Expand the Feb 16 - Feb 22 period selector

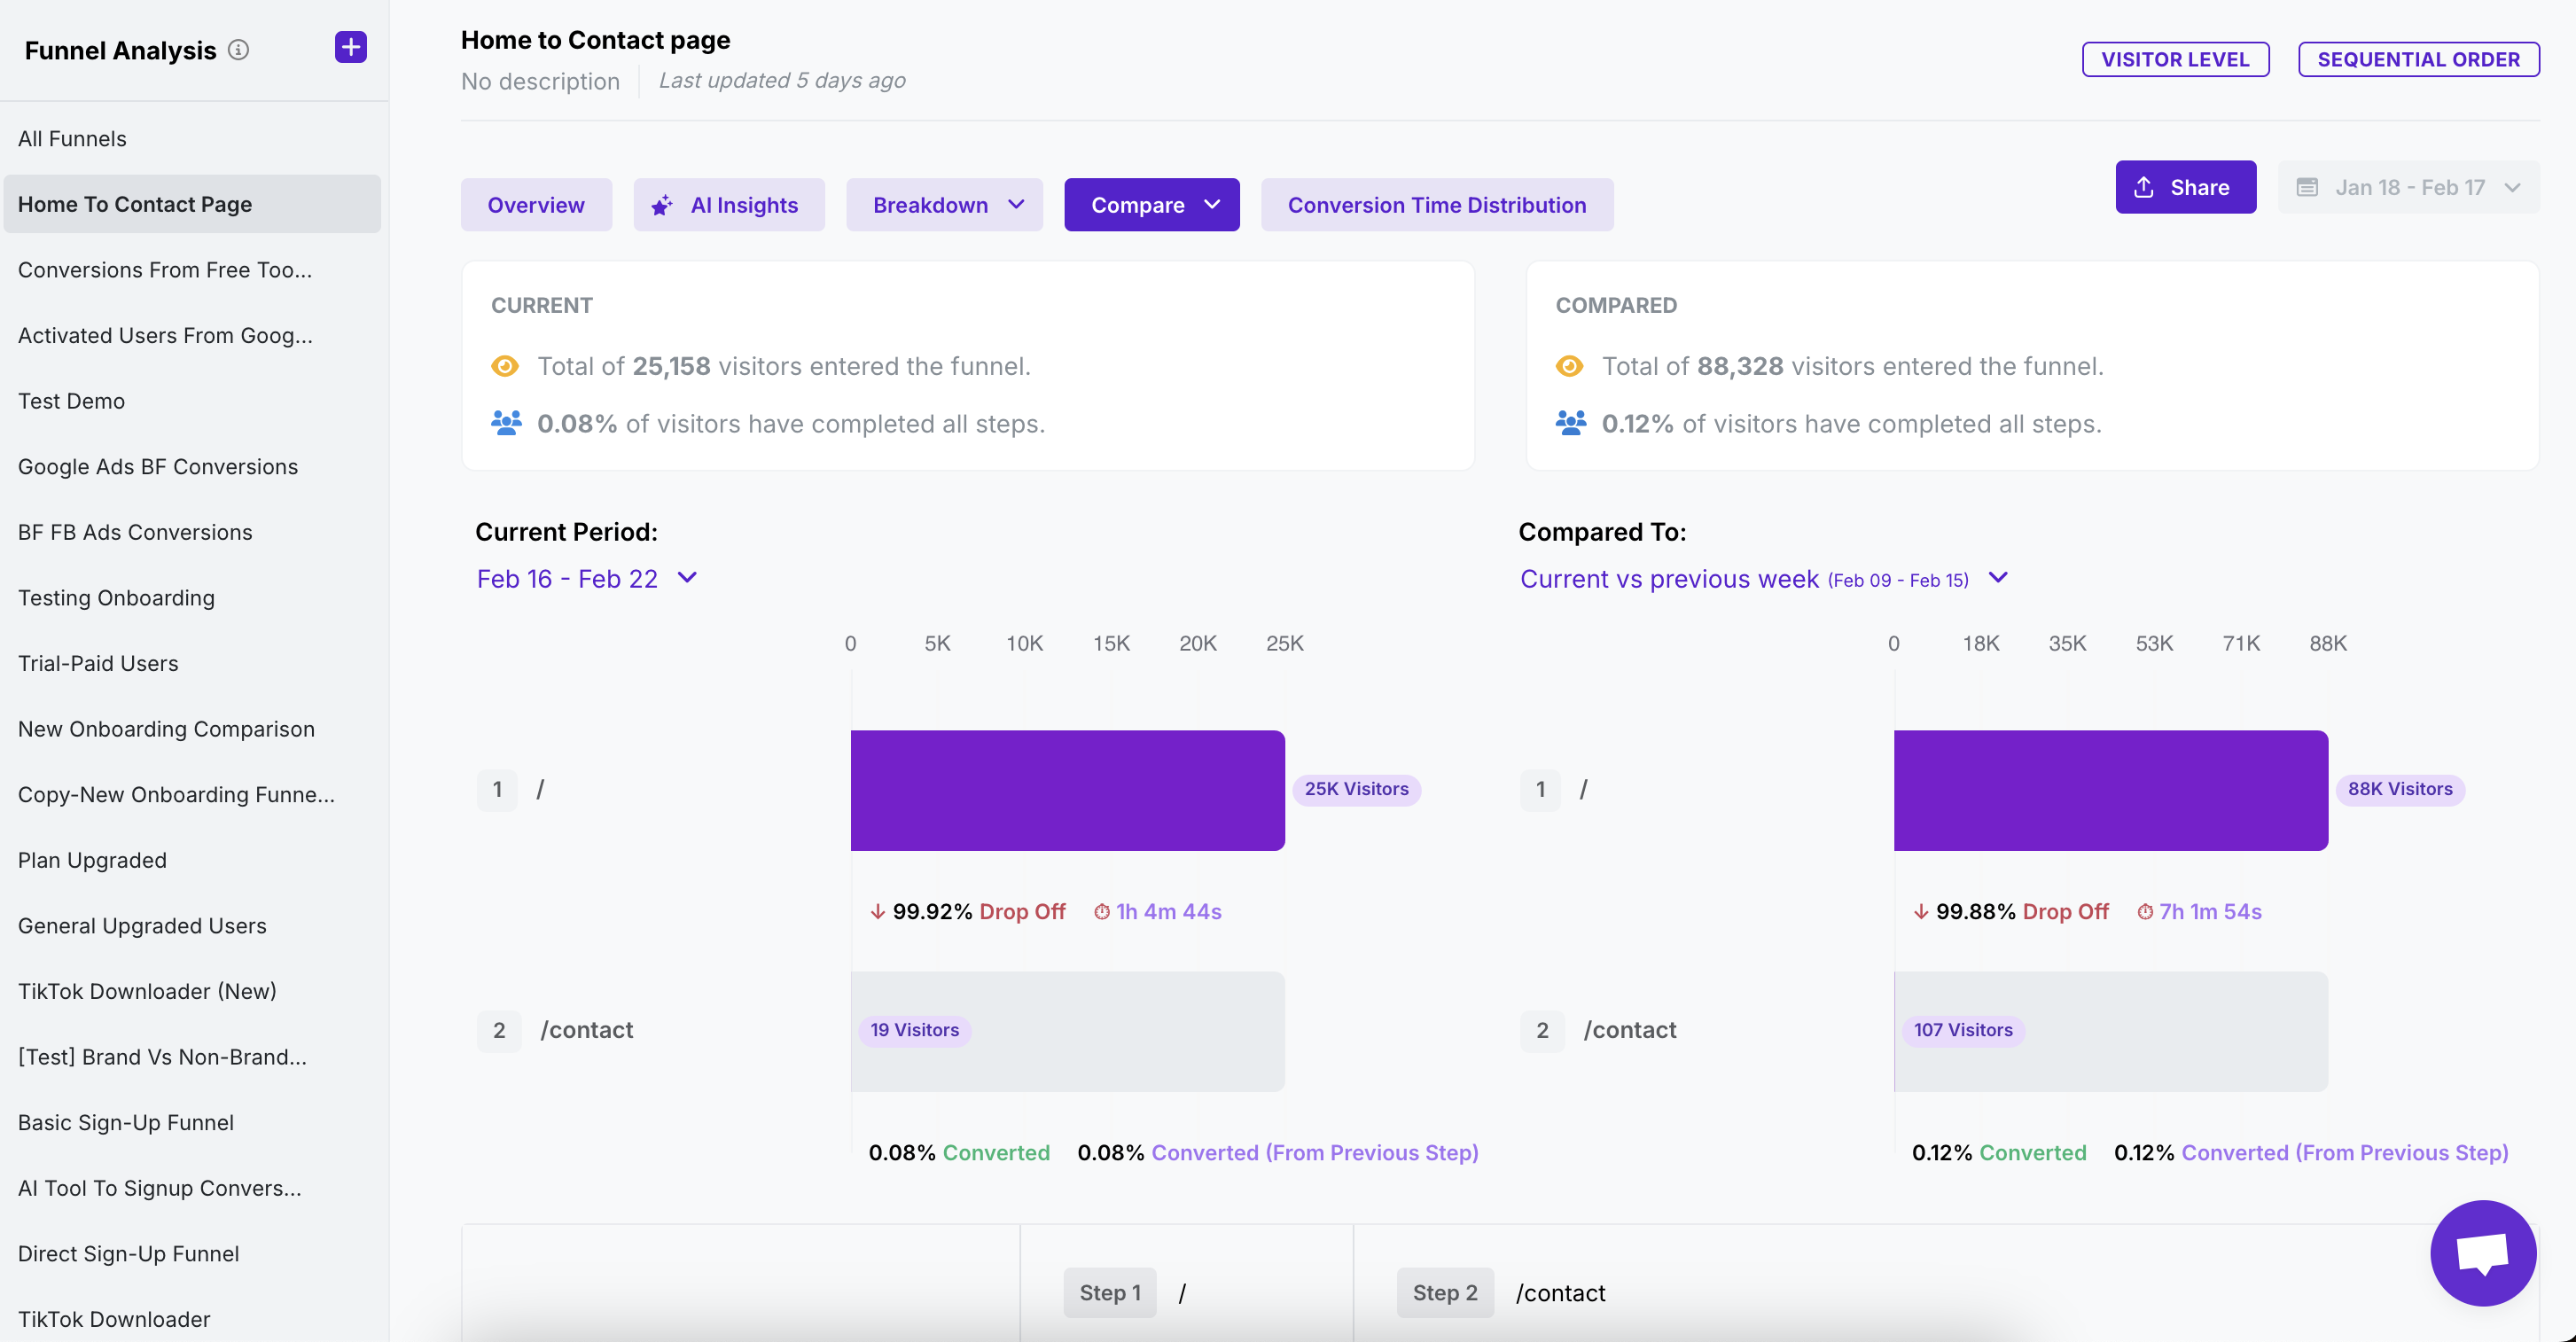pyautogui.click(x=587, y=579)
